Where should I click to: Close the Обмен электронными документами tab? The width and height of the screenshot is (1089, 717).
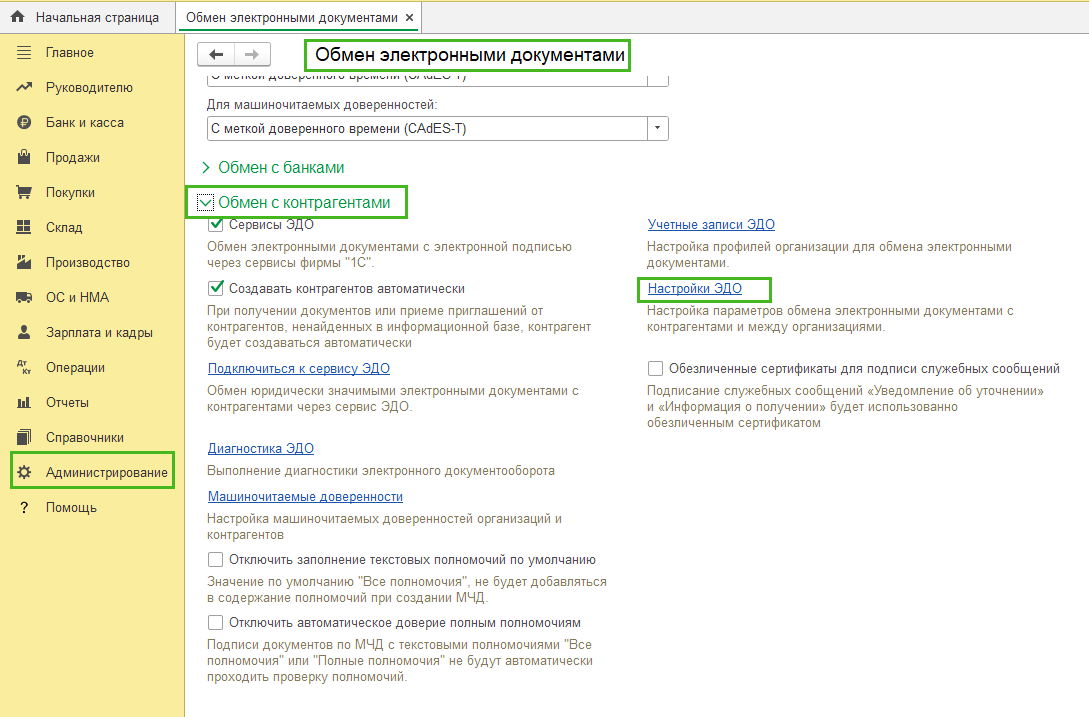[x=409, y=17]
